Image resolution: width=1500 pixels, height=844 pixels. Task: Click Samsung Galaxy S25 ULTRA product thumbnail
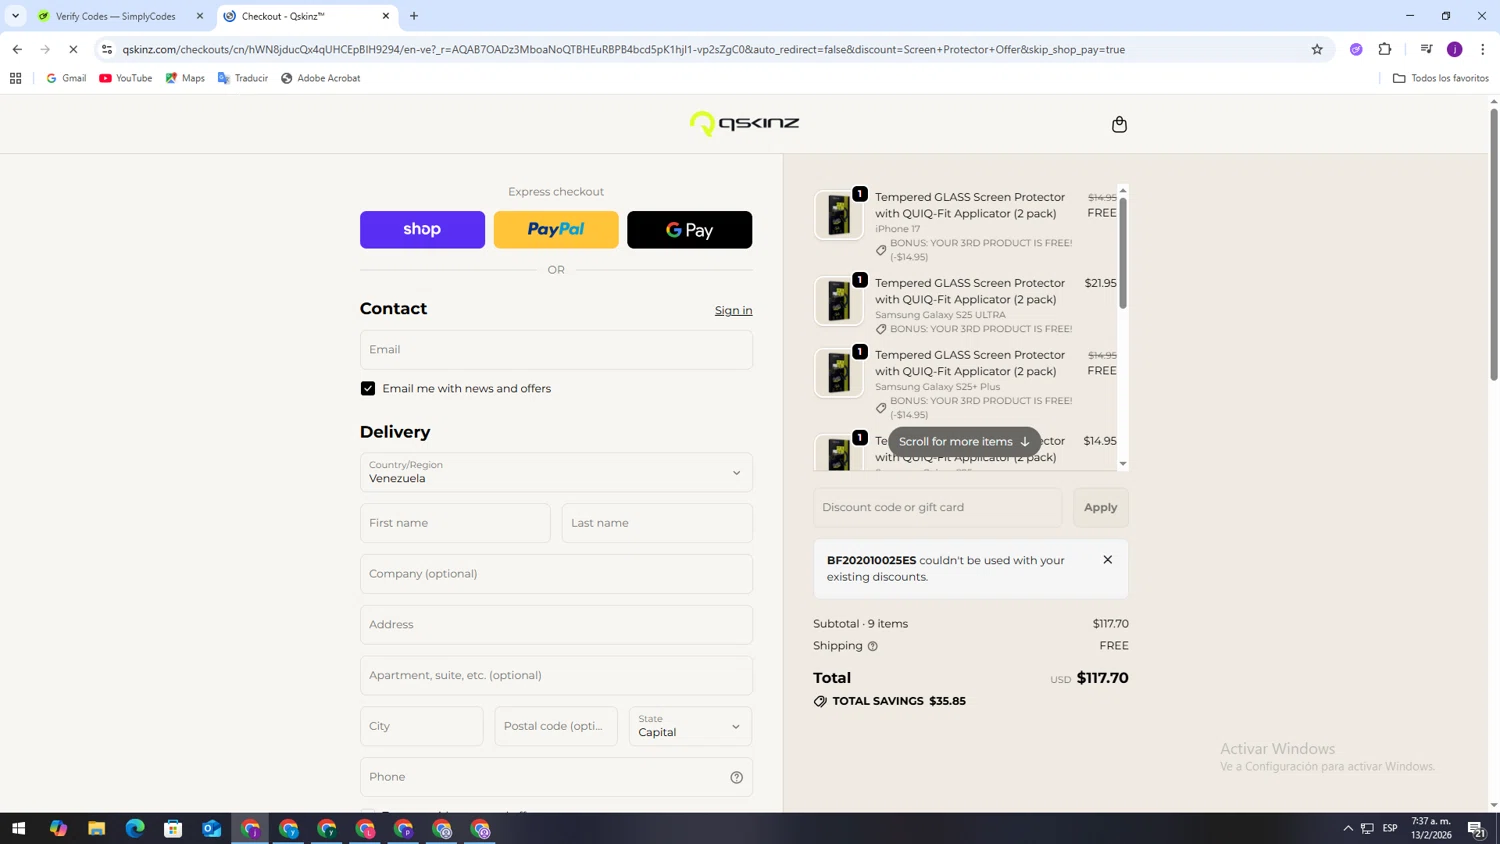coord(838,301)
